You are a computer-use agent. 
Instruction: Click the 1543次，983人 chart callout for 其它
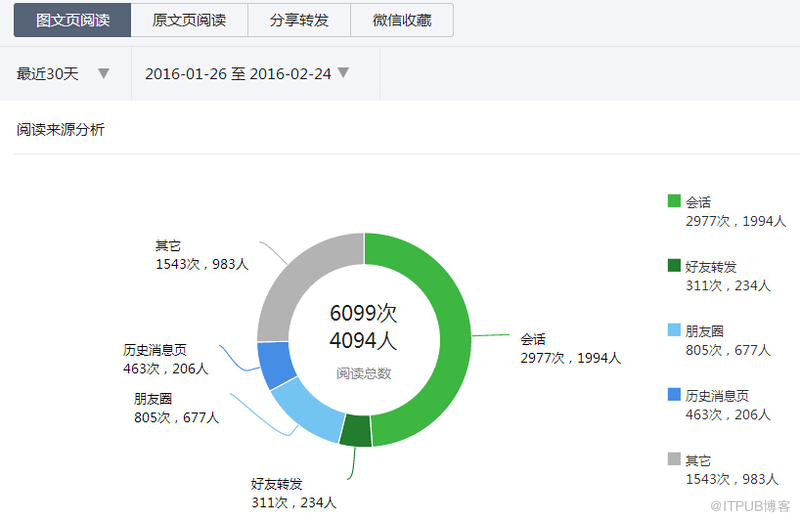tap(202, 264)
